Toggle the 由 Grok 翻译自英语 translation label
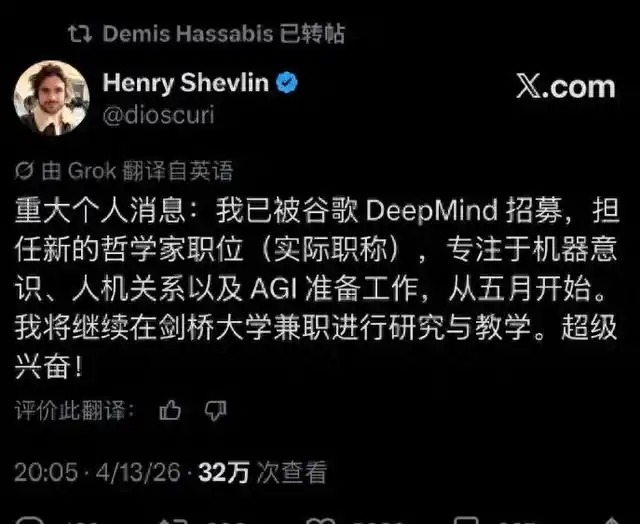 click(137, 171)
